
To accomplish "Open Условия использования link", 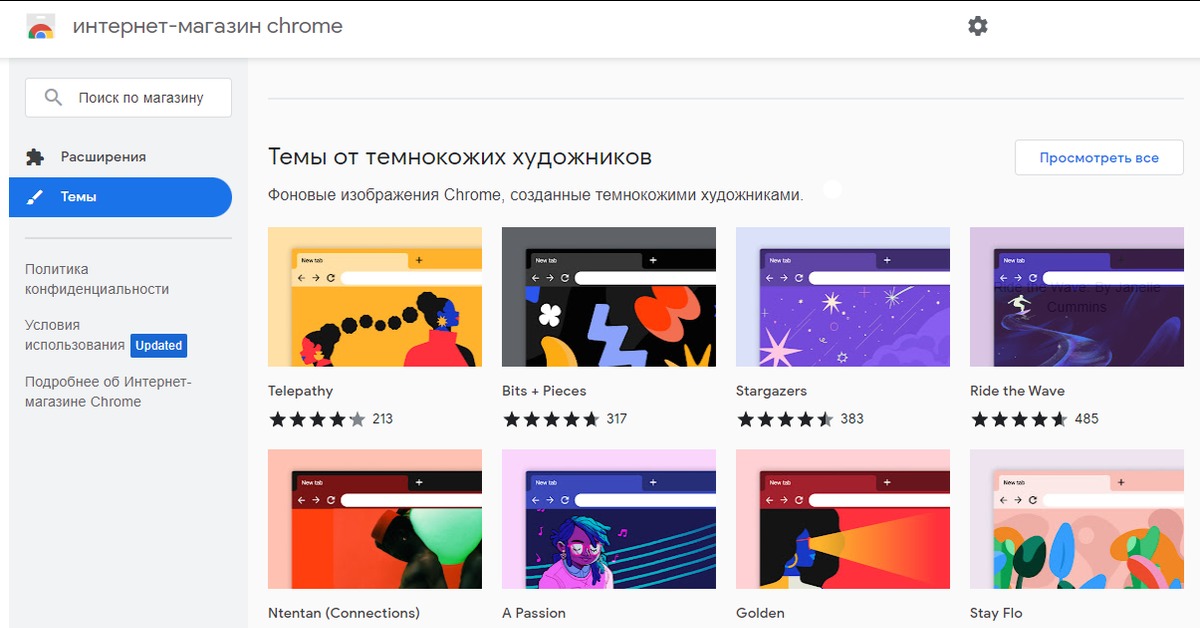I will click(75, 335).
